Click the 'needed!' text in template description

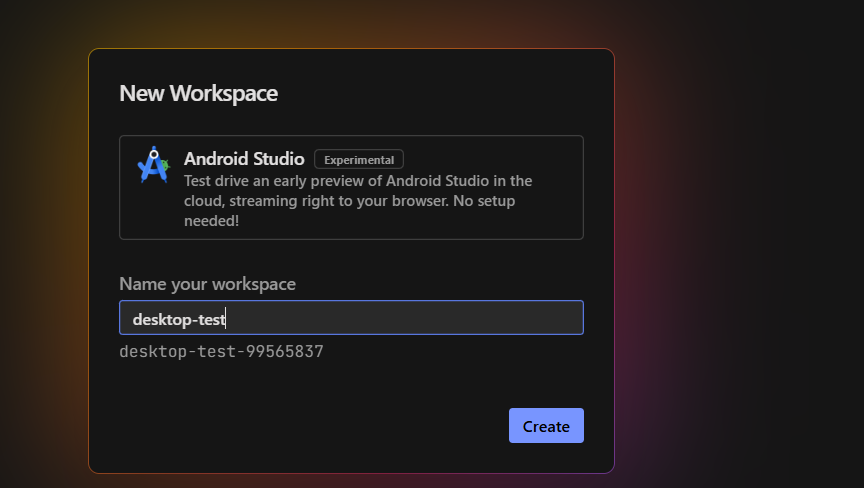click(x=212, y=220)
